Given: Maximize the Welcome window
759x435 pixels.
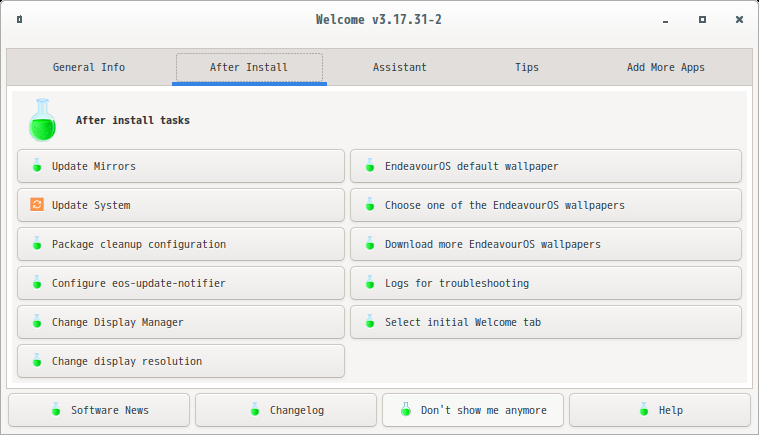Looking at the screenshot, I should 702,19.
